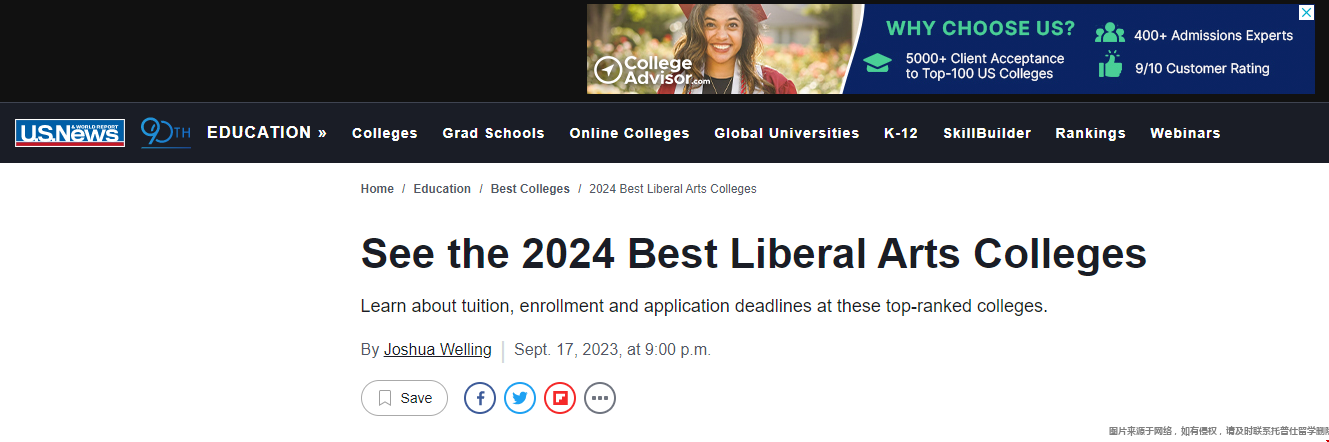
Task: Open the Colleges nav item
Action: (x=385, y=133)
